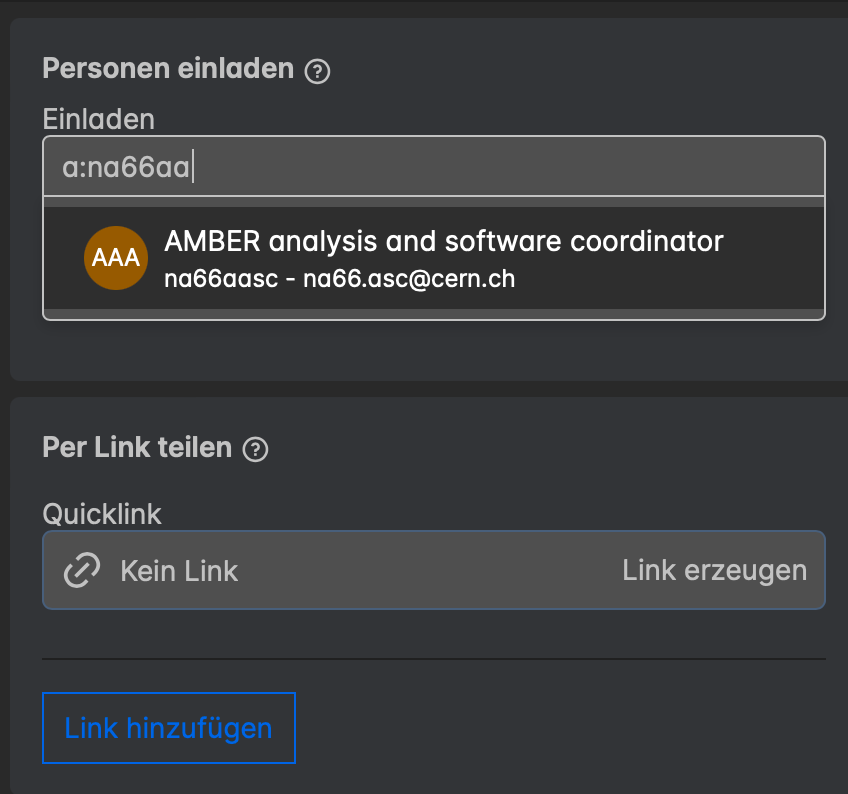Click help icon beside Personen einladen

click(x=317, y=71)
